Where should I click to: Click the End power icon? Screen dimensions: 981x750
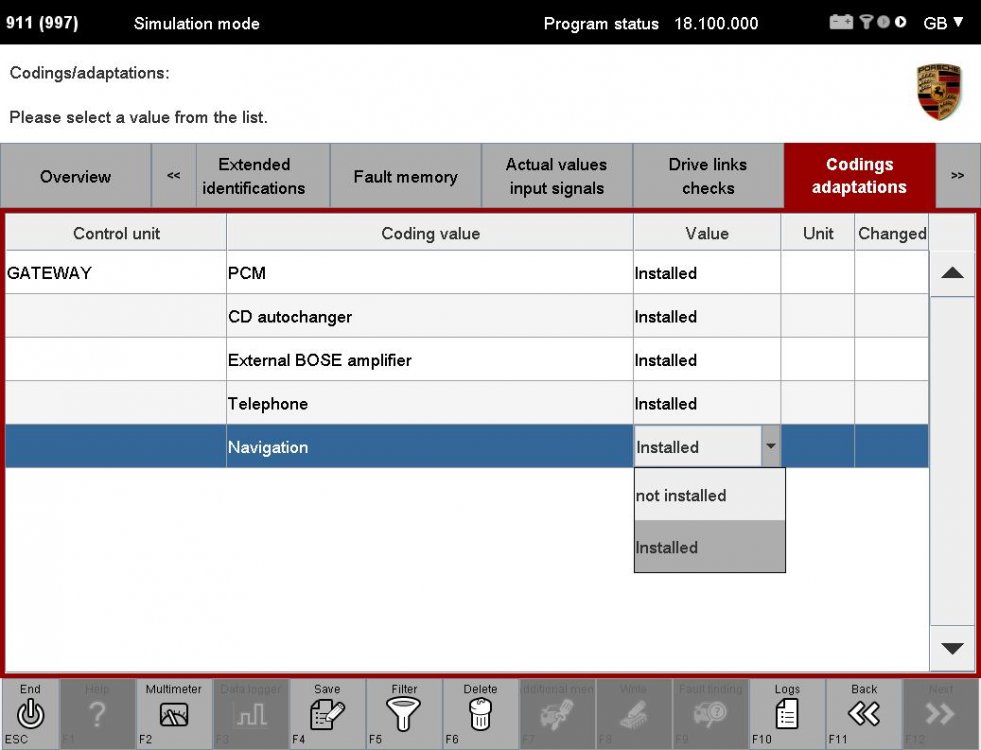click(31, 713)
